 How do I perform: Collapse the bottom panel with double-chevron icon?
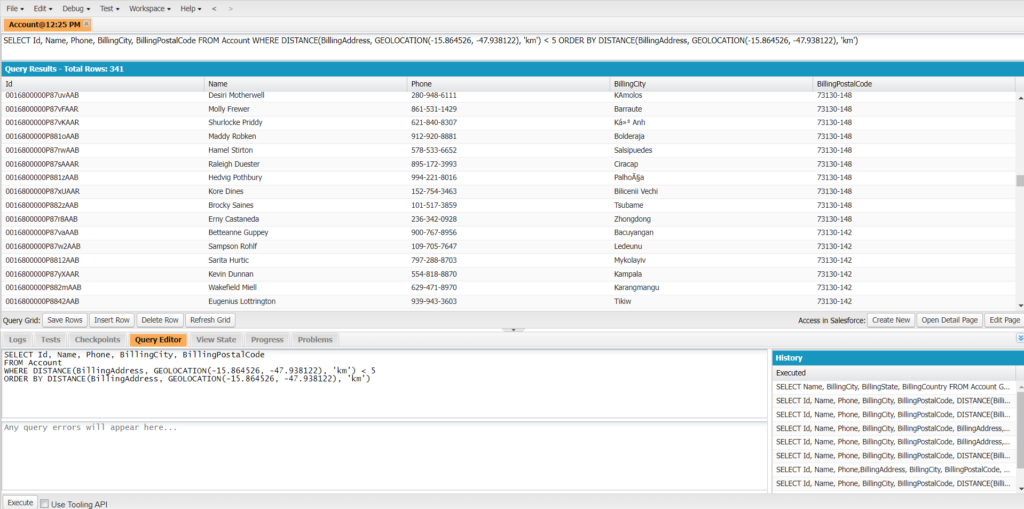pyautogui.click(x=1019, y=338)
